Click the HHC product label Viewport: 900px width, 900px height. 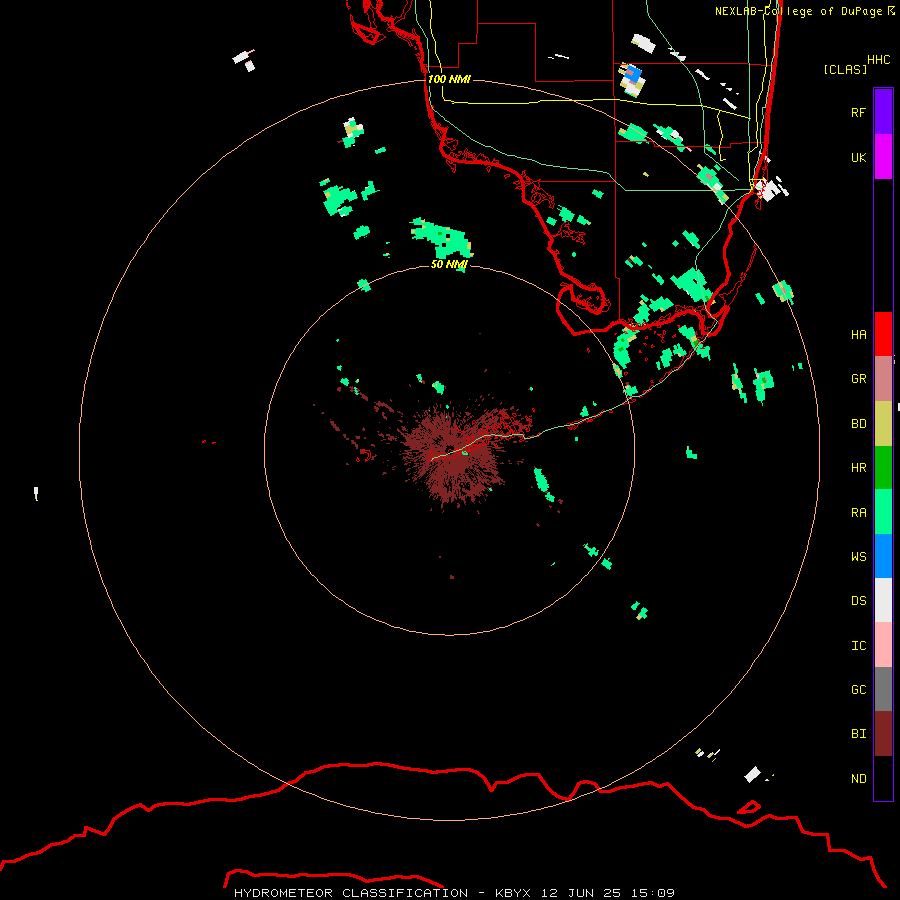click(x=878, y=60)
